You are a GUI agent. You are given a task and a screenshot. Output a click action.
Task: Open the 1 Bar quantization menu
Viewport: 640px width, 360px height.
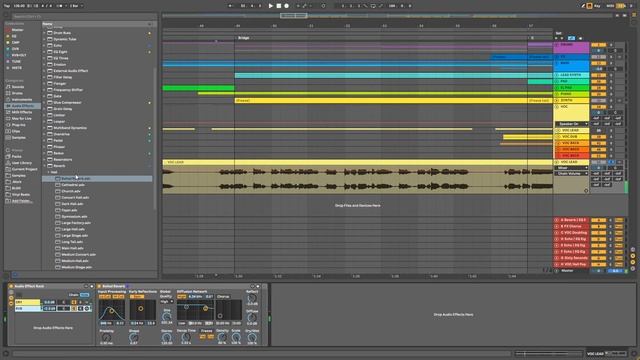click(x=76, y=6)
